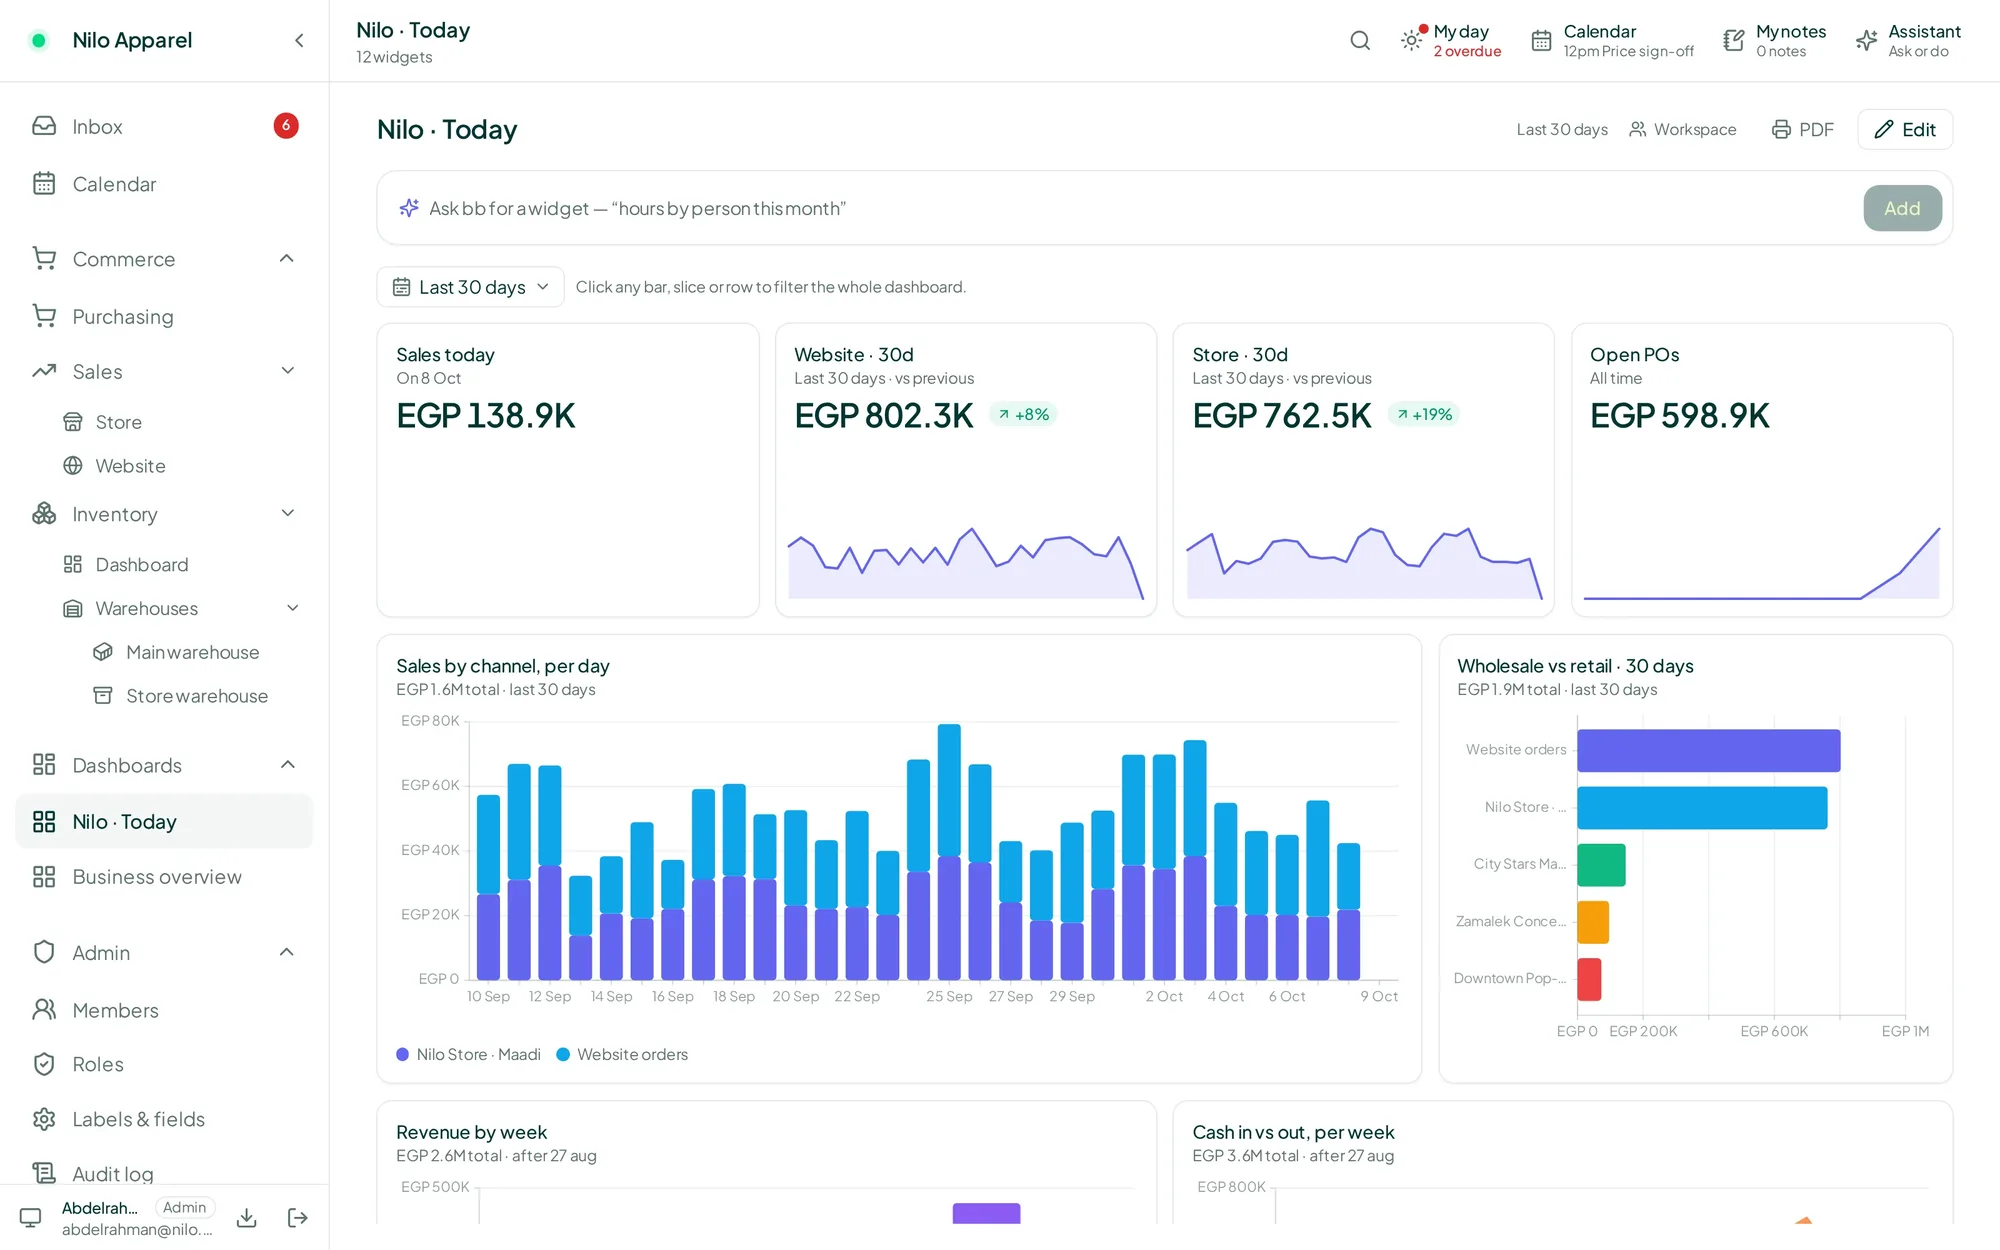This screenshot has width=2000, height=1250.
Task: Collapse the Dashboards section
Action: (288, 765)
